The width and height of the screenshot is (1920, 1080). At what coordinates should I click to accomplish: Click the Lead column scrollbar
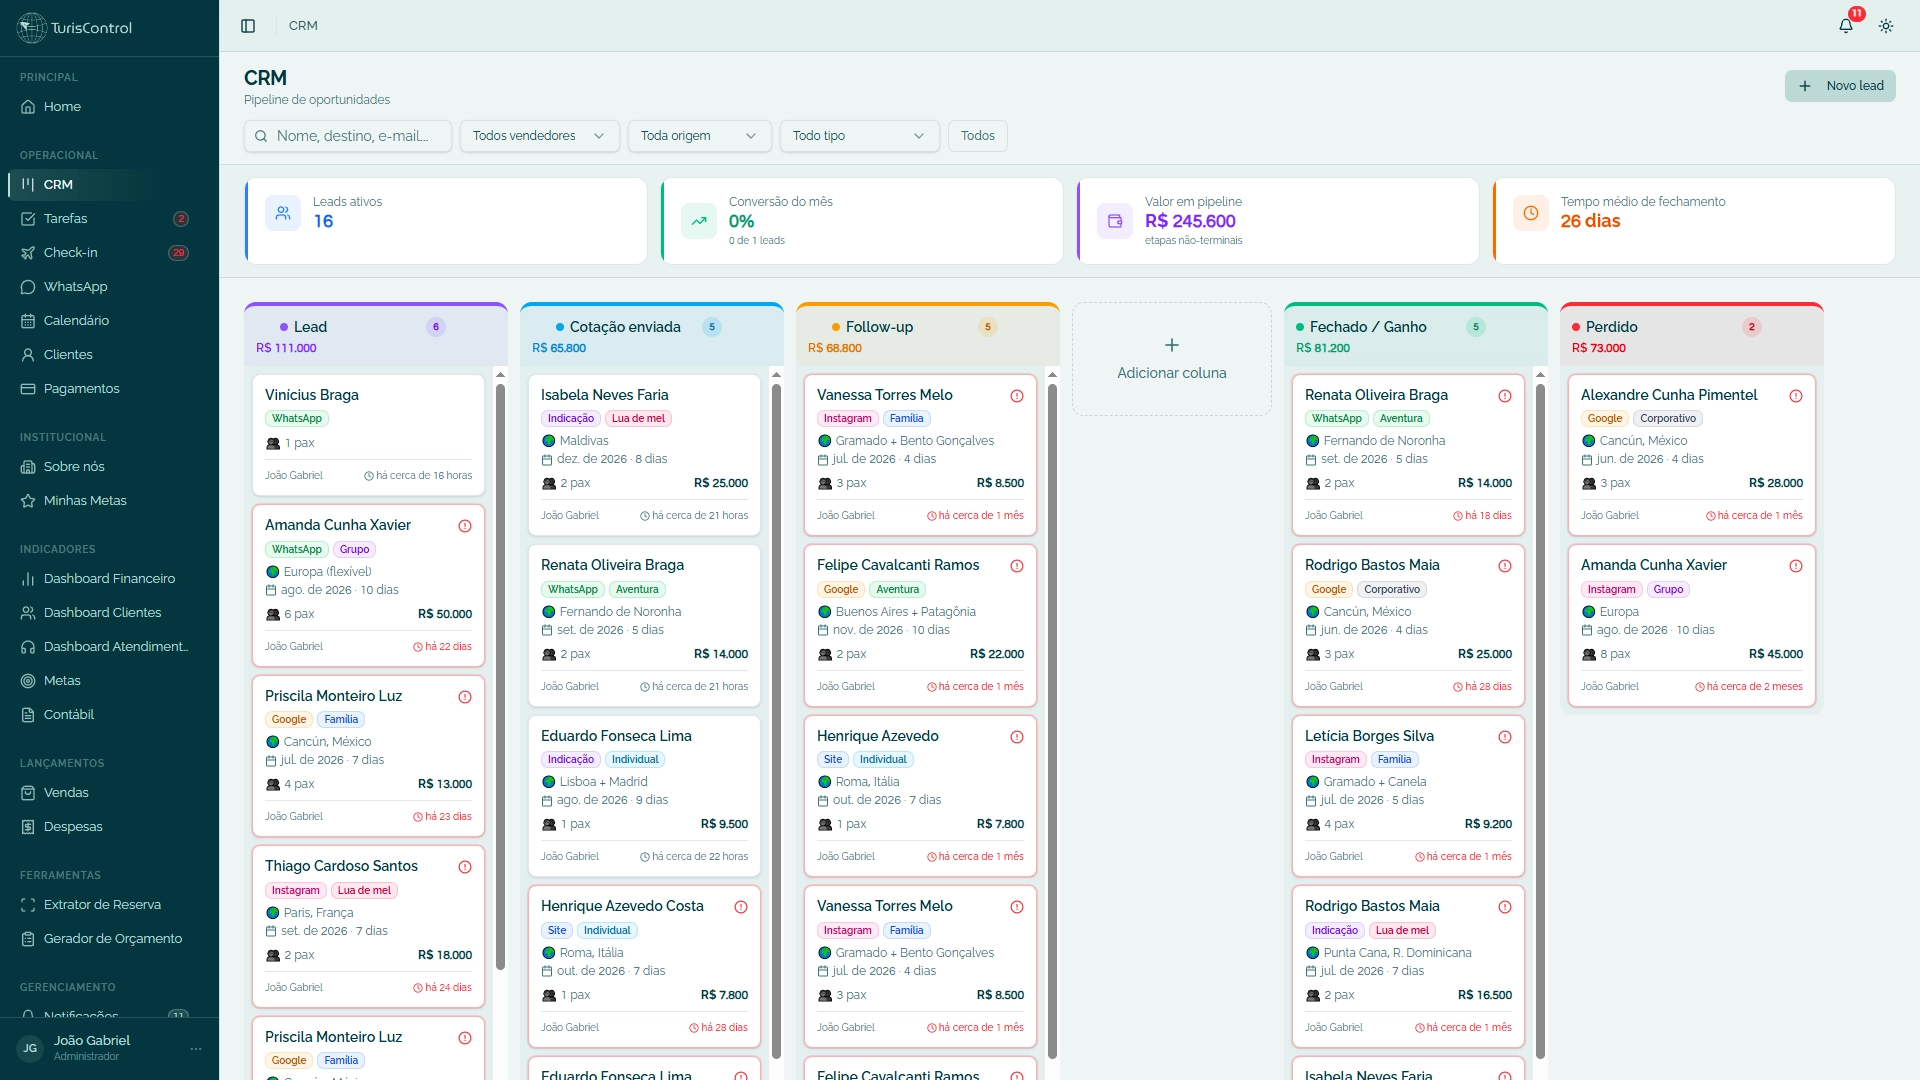tap(500, 677)
